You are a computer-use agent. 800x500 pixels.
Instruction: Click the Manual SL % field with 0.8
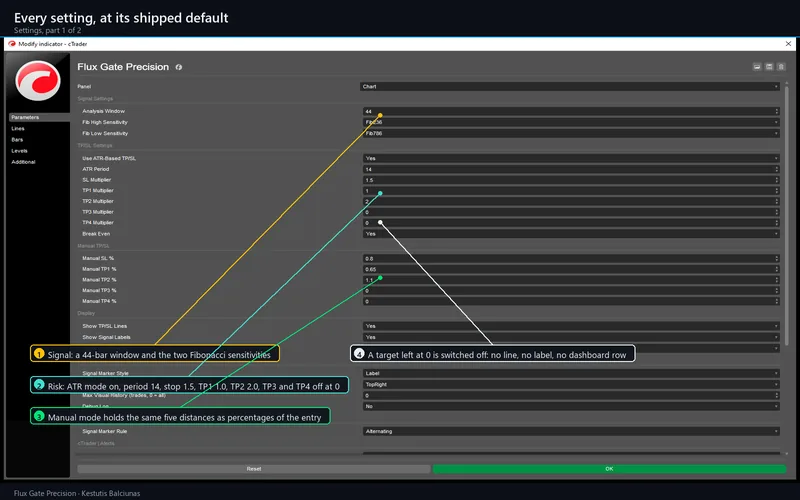click(x=569, y=259)
